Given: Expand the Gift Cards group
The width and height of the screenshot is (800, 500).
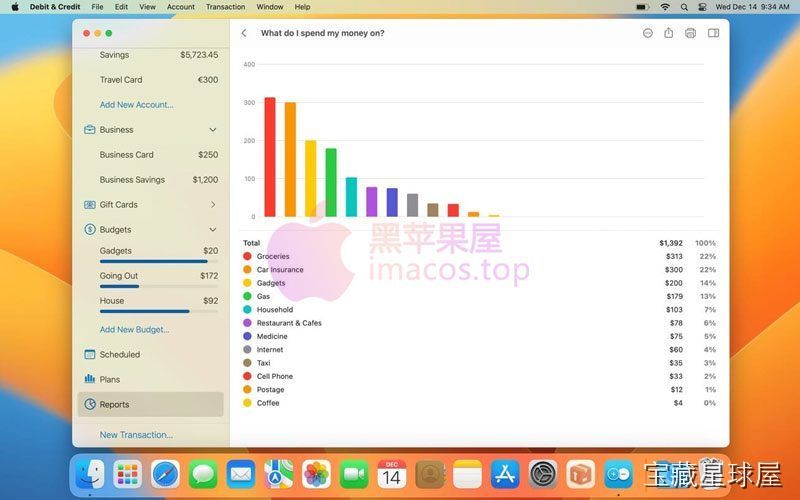Looking at the screenshot, I should (213, 205).
